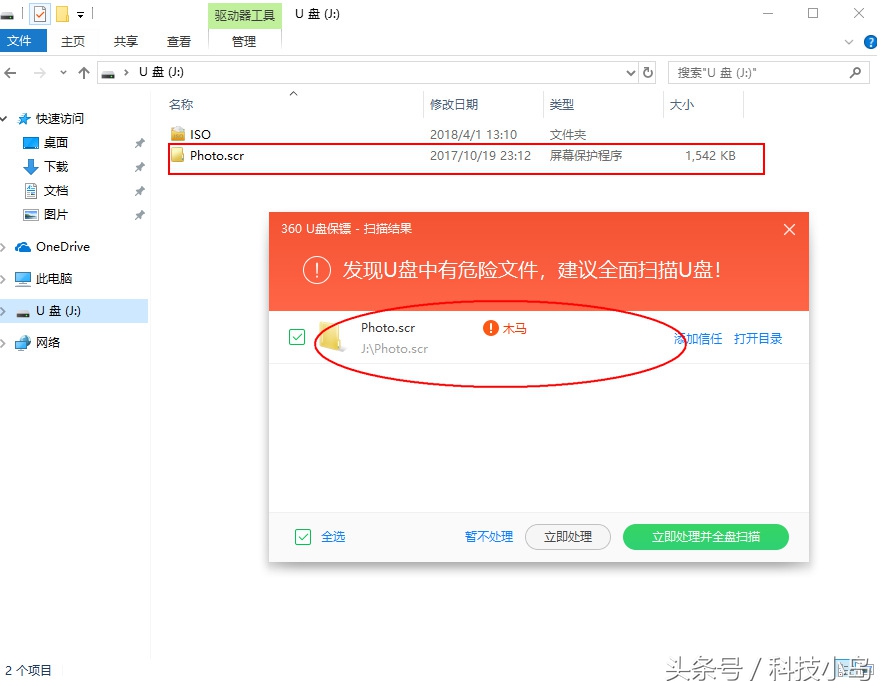
Task: Click the New Folder quick access icon
Action: (x=60, y=13)
